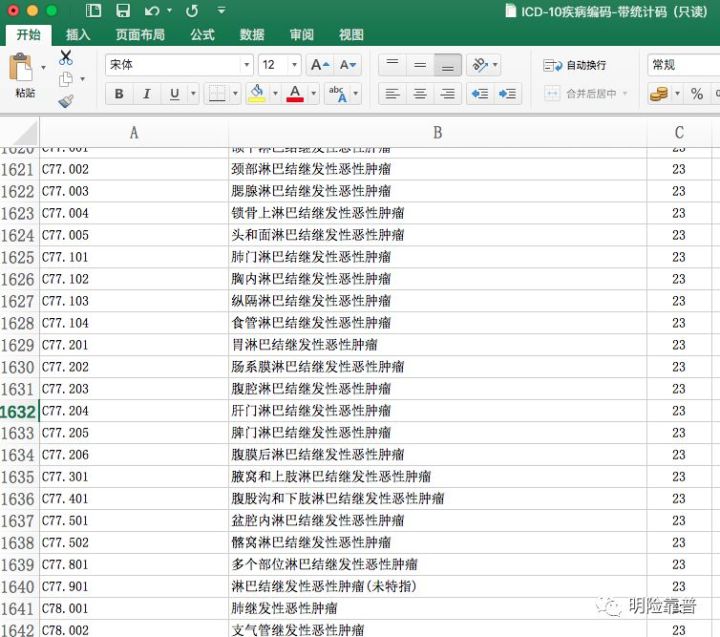Switch to the 页面布局 tab
720x637 pixels.
click(140, 34)
